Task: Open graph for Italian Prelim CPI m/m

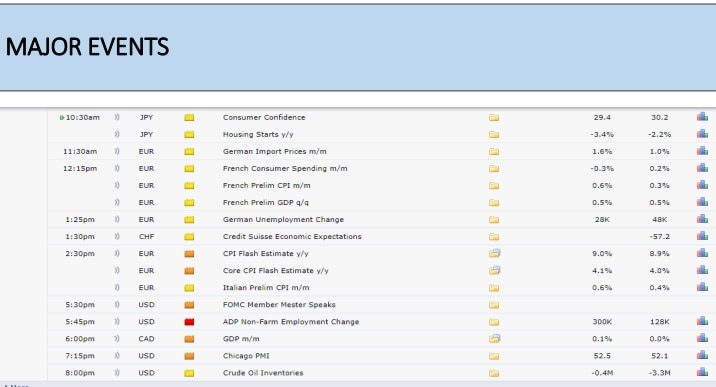Action: (702, 287)
